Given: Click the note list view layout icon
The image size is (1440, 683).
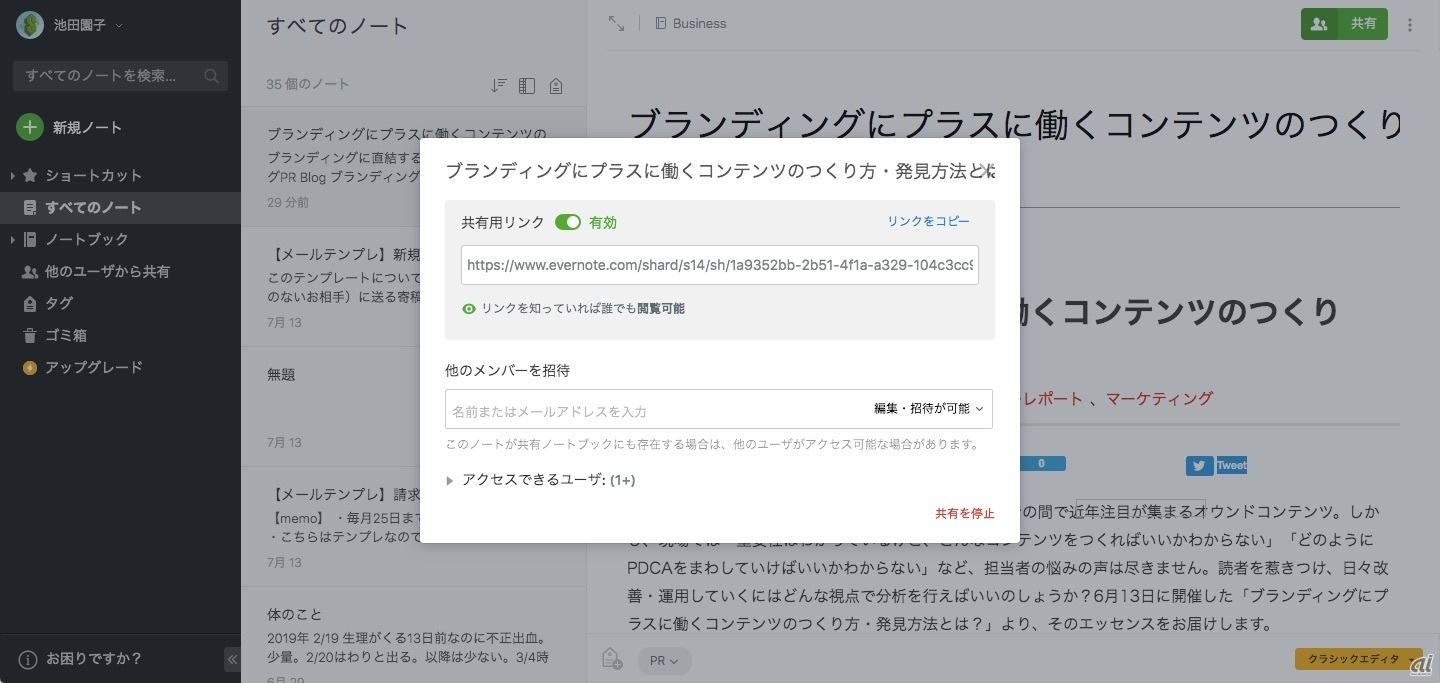Looking at the screenshot, I should (x=527, y=86).
